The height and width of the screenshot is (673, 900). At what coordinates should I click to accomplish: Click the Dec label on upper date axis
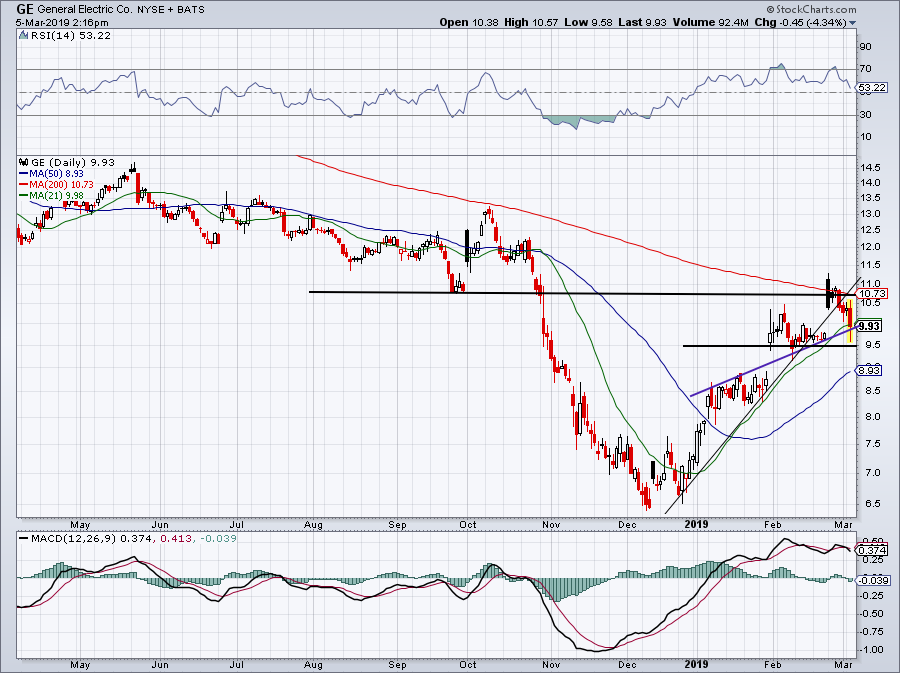627,524
